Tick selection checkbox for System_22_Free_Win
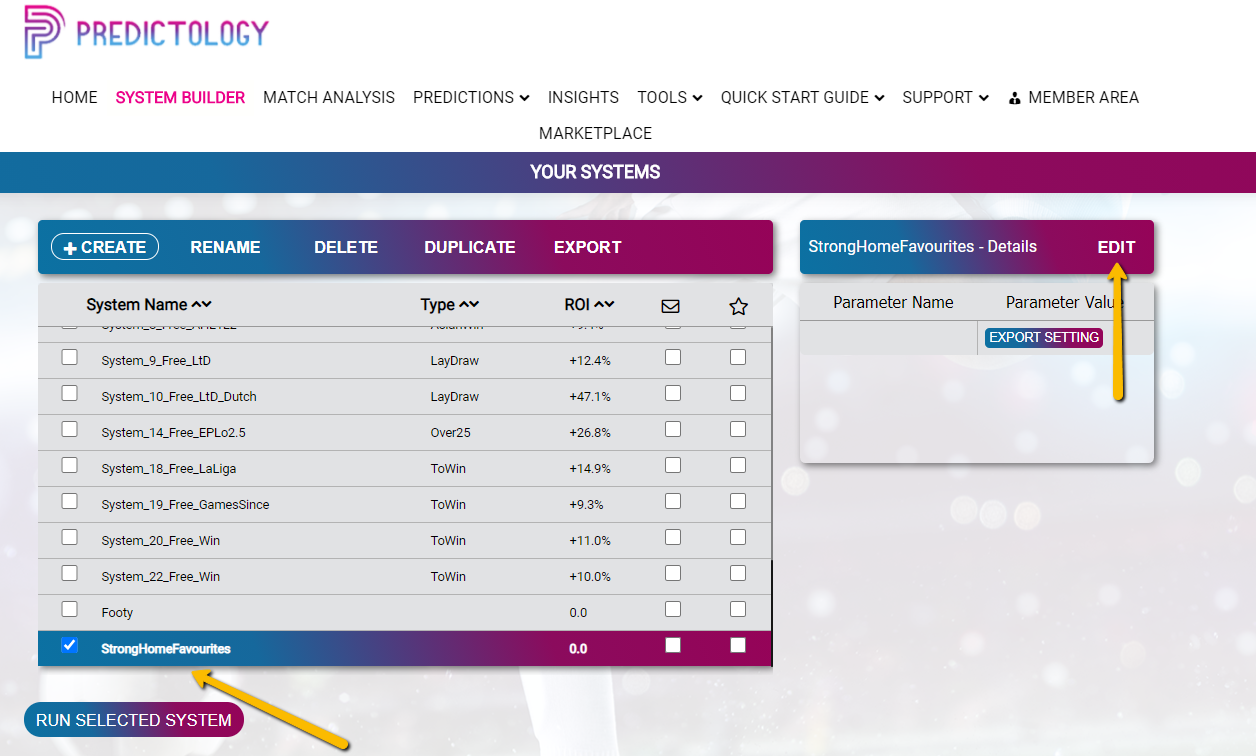This screenshot has height=756, width=1256. 69,573
